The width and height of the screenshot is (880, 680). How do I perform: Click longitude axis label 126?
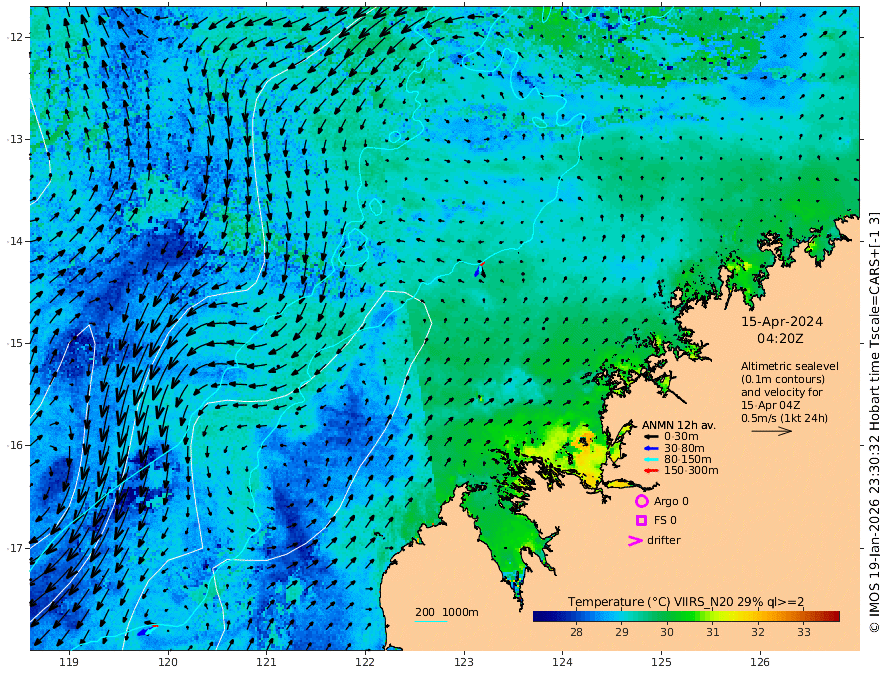[760, 663]
